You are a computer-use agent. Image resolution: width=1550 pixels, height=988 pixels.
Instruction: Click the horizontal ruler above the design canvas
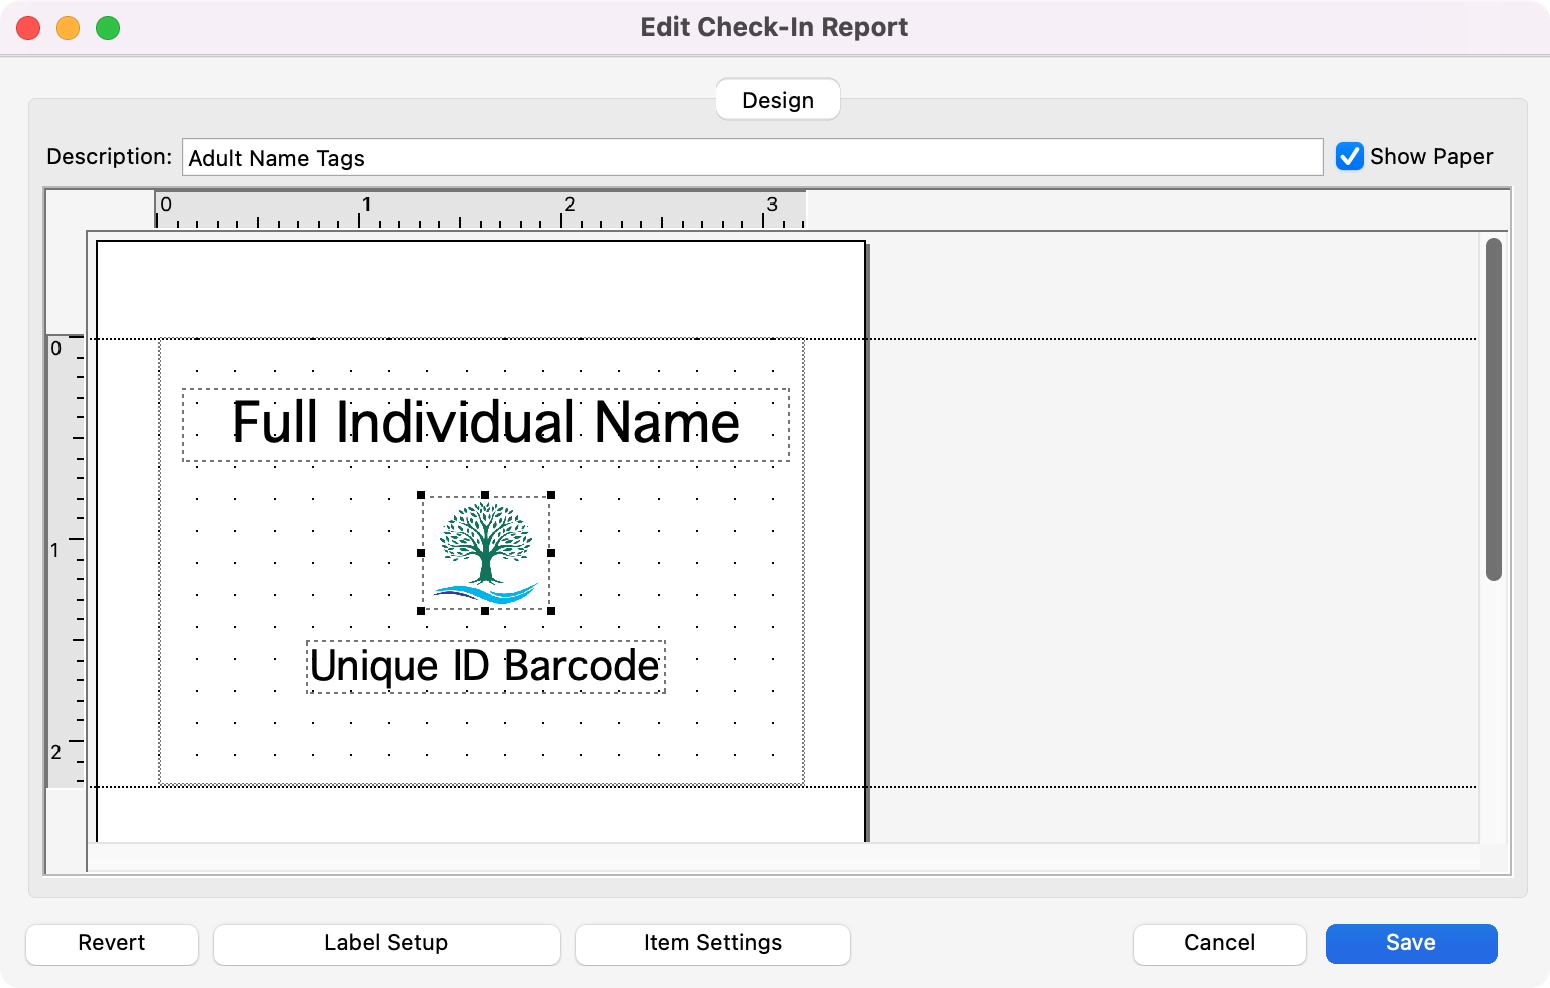coord(480,214)
